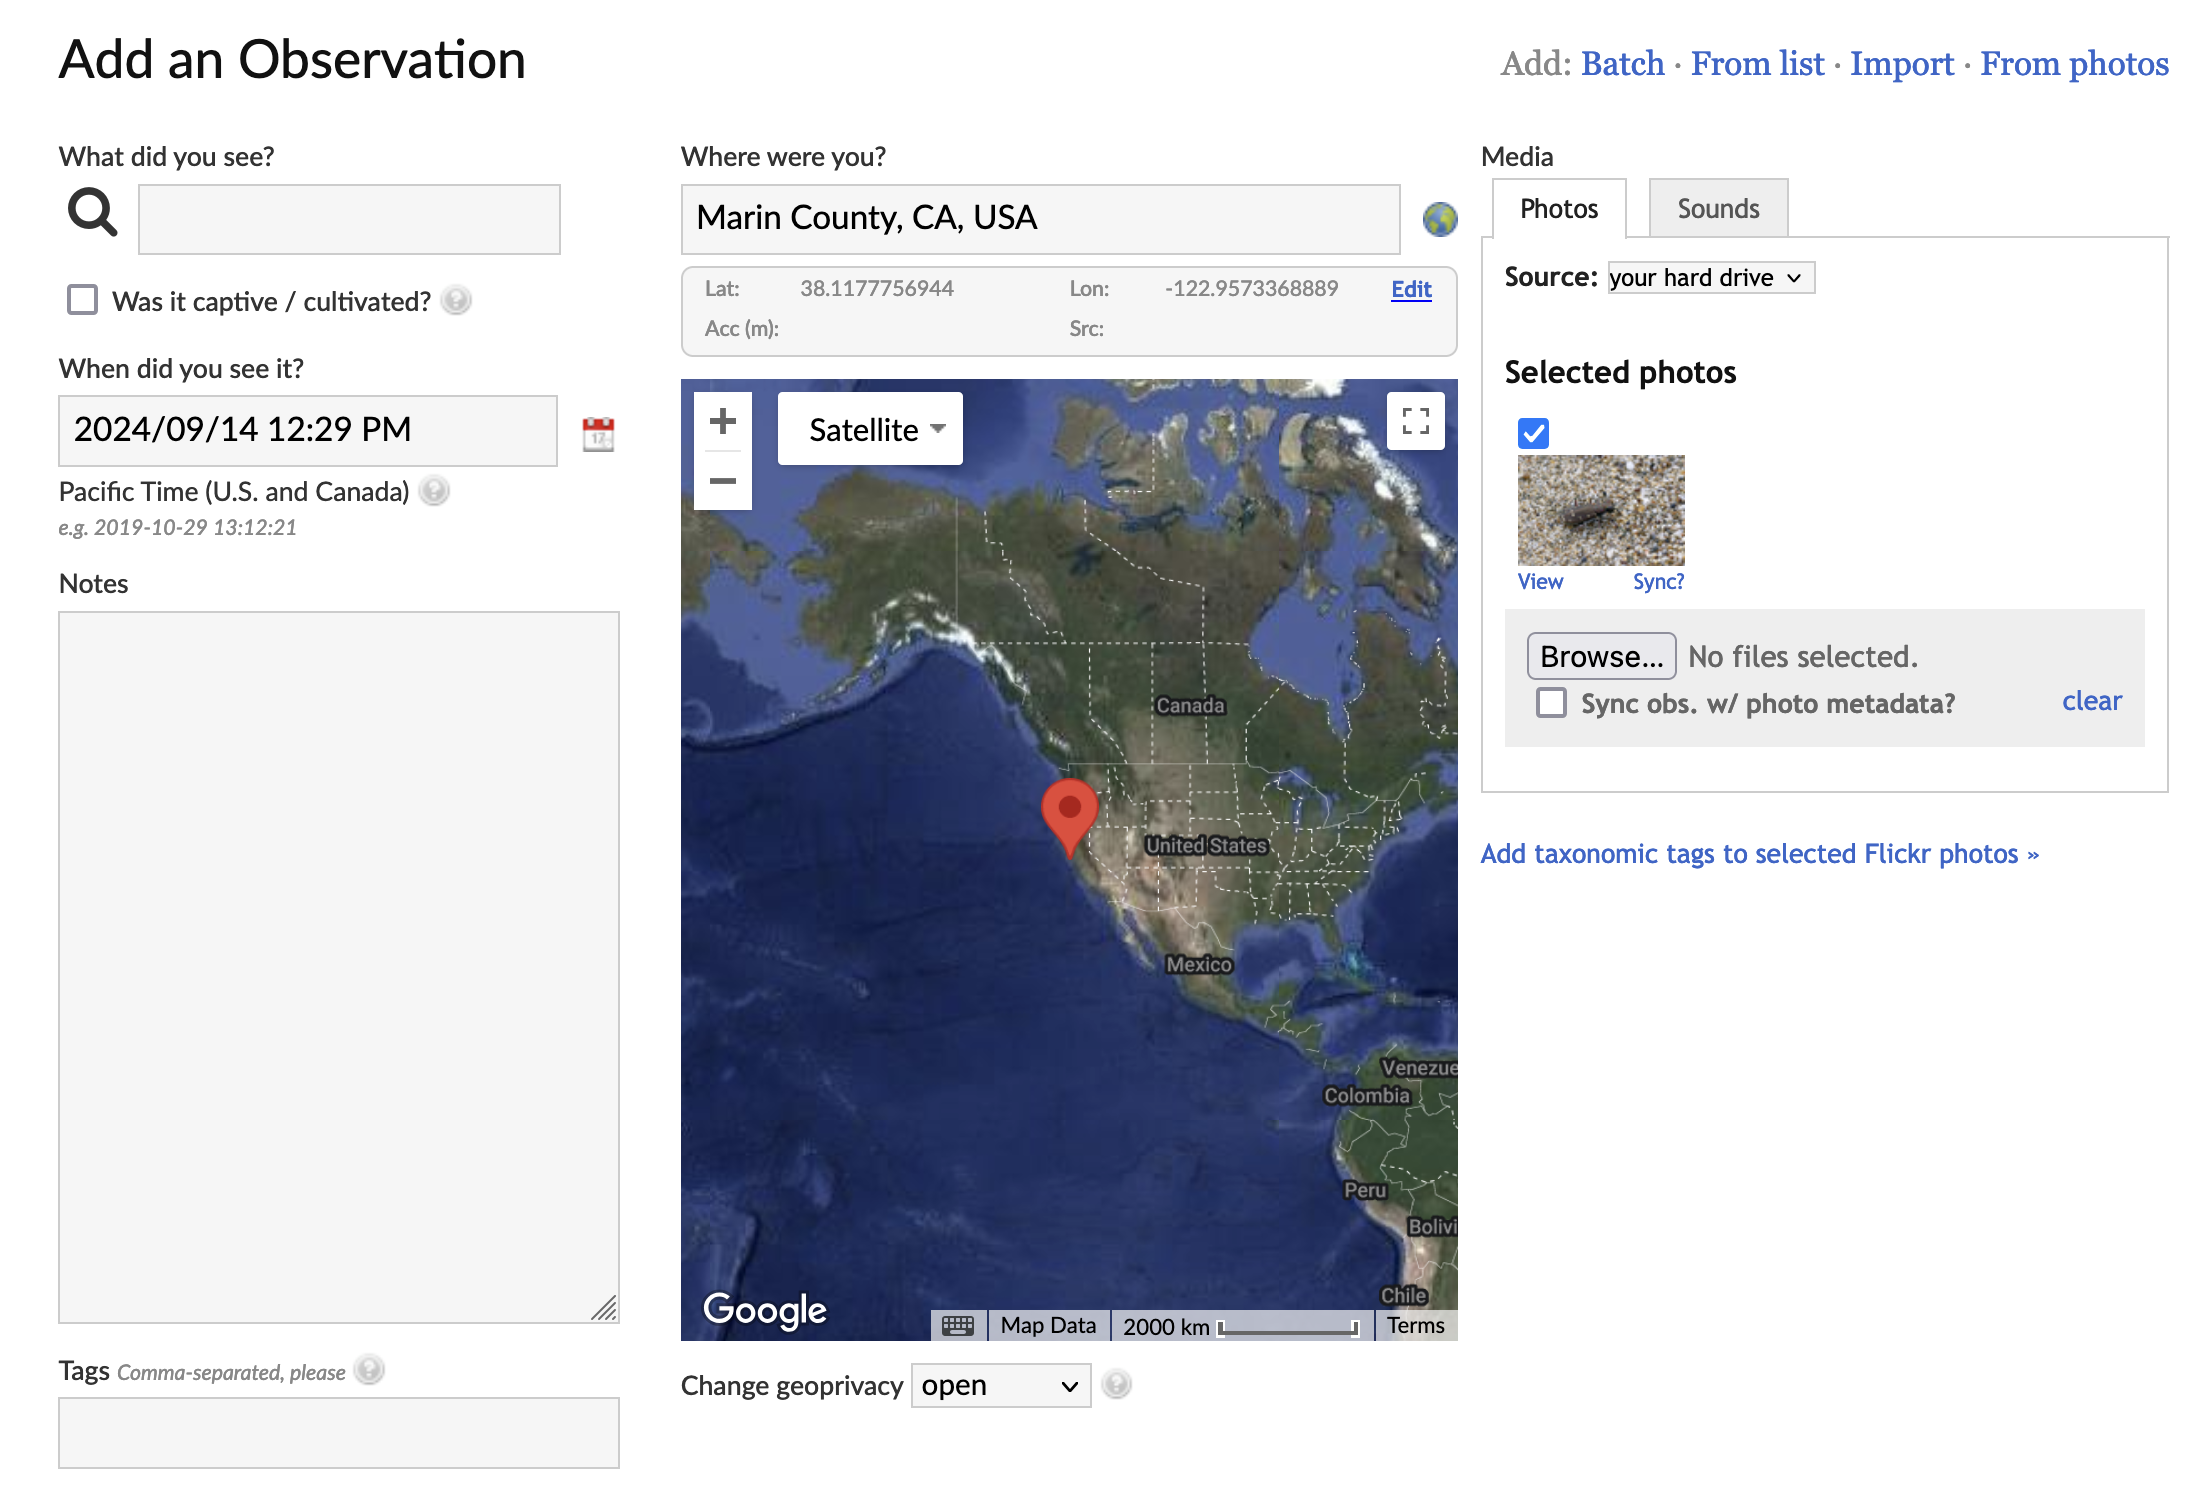The height and width of the screenshot is (1488, 2206).
Task: Click the species search magnifier icon
Action: pyautogui.click(x=92, y=212)
